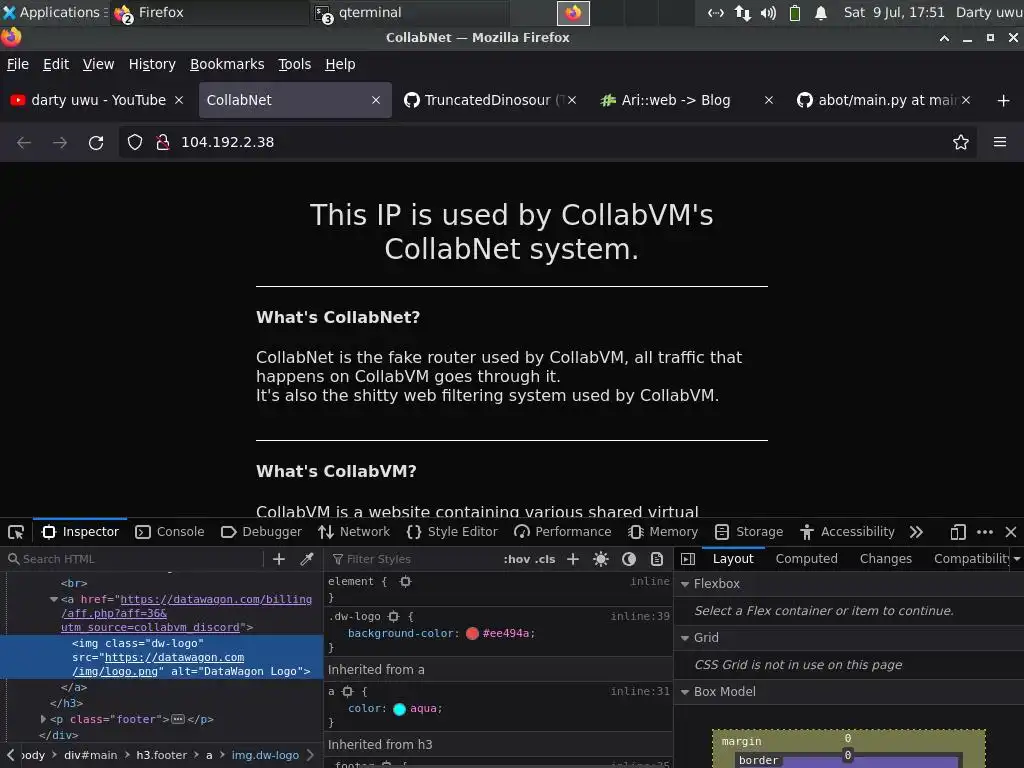Open Firefox hamburger application menu
This screenshot has width=1024, height=768.
click(x=999, y=142)
